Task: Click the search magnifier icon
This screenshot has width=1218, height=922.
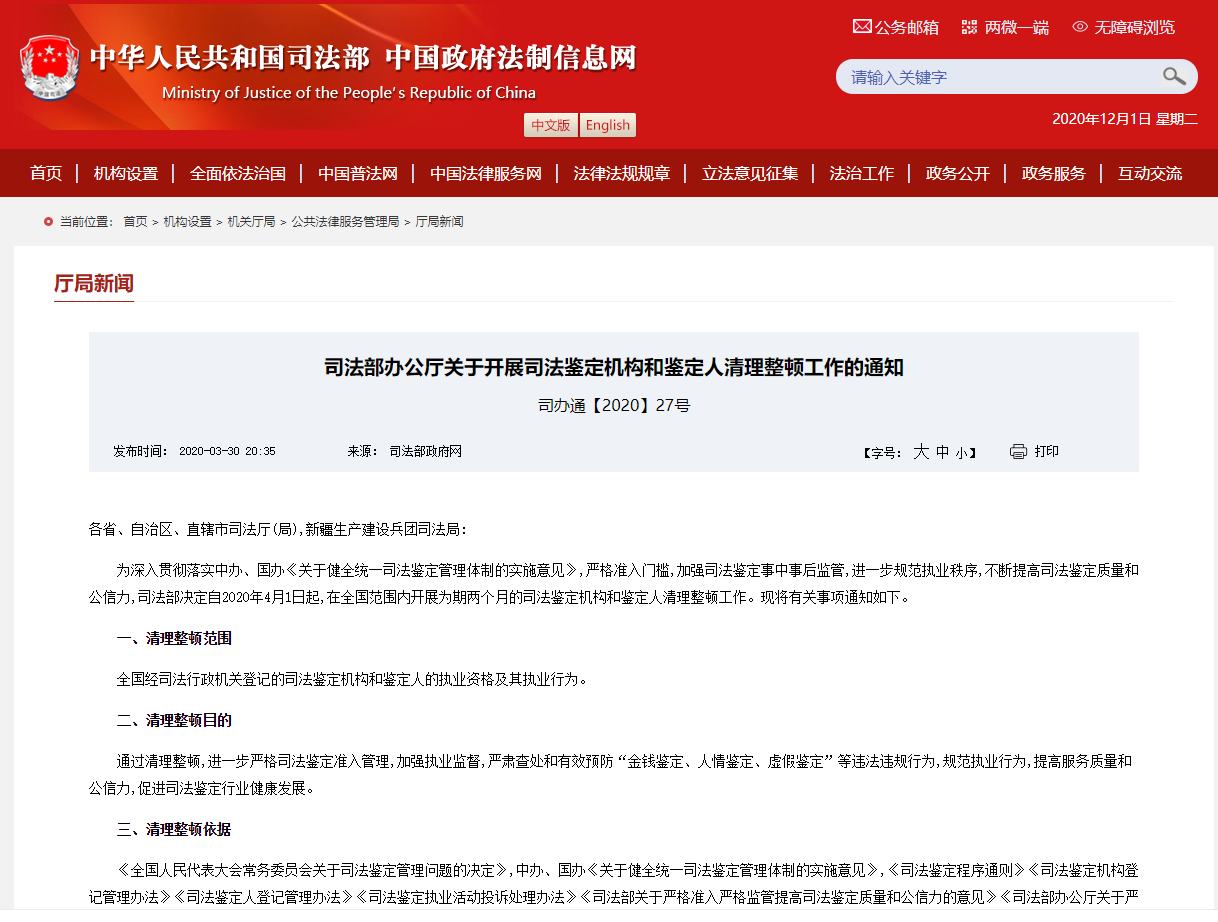Action: pyautogui.click(x=1174, y=77)
